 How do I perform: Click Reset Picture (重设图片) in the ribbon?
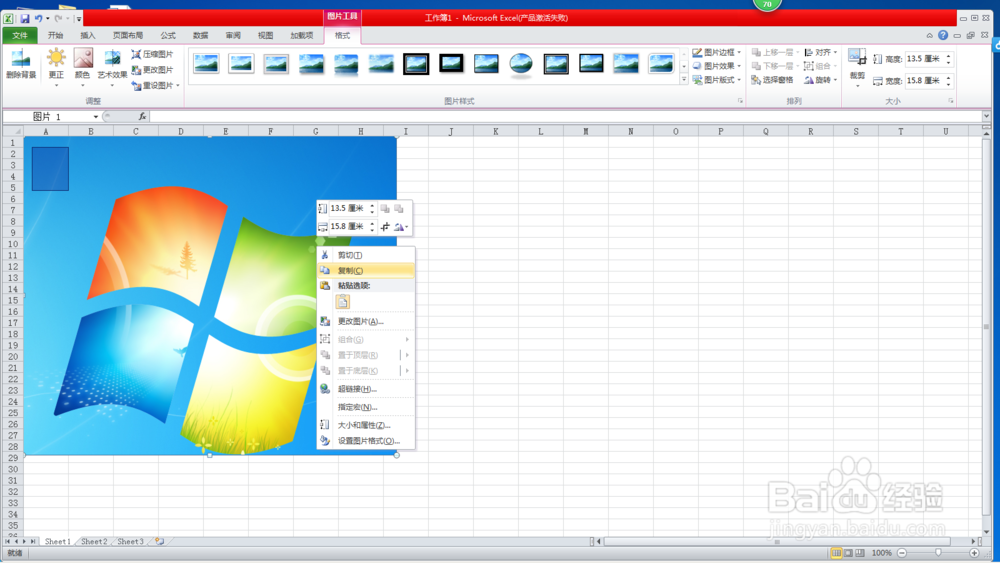click(155, 85)
